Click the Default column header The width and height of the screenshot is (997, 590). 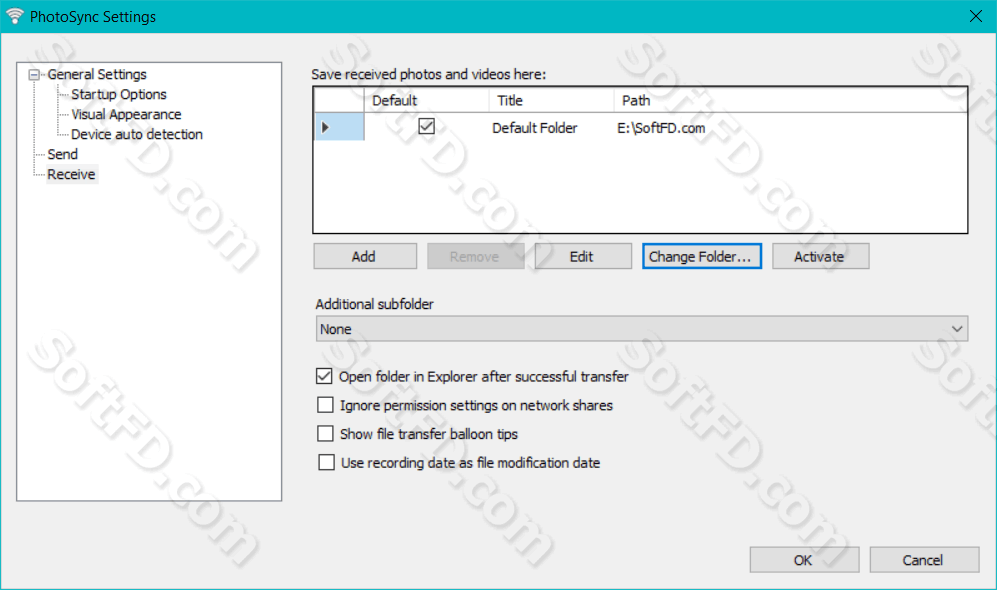click(x=426, y=100)
